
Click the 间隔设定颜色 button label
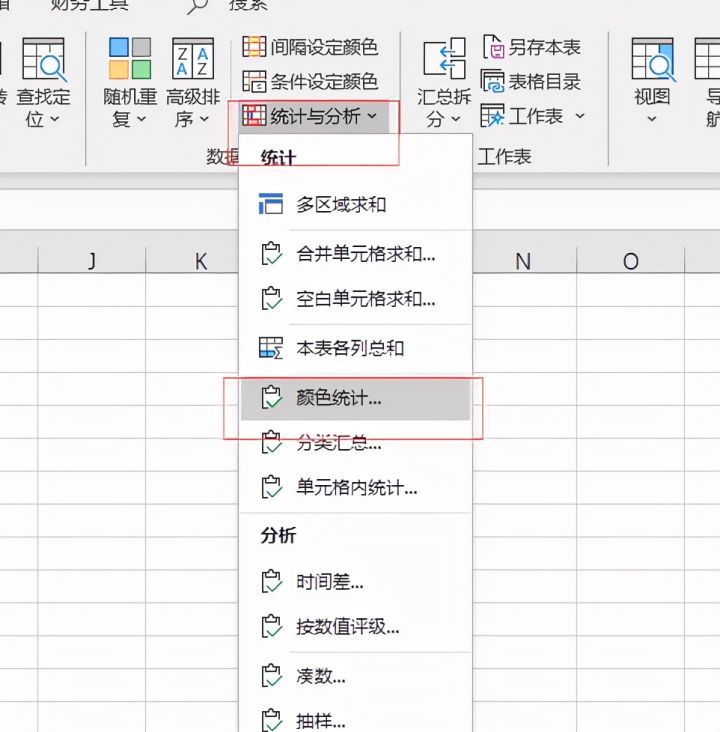(324, 47)
